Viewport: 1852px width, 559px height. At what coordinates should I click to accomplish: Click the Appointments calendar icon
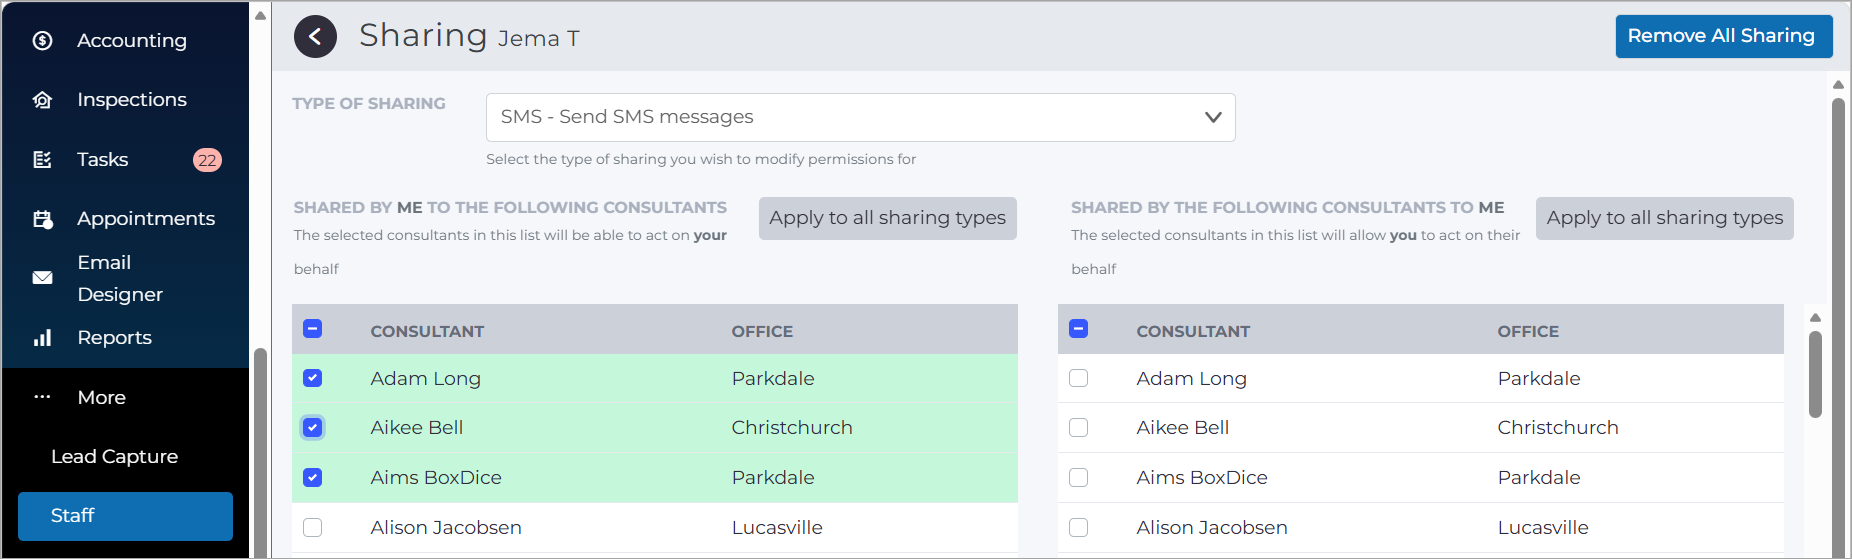pos(42,219)
